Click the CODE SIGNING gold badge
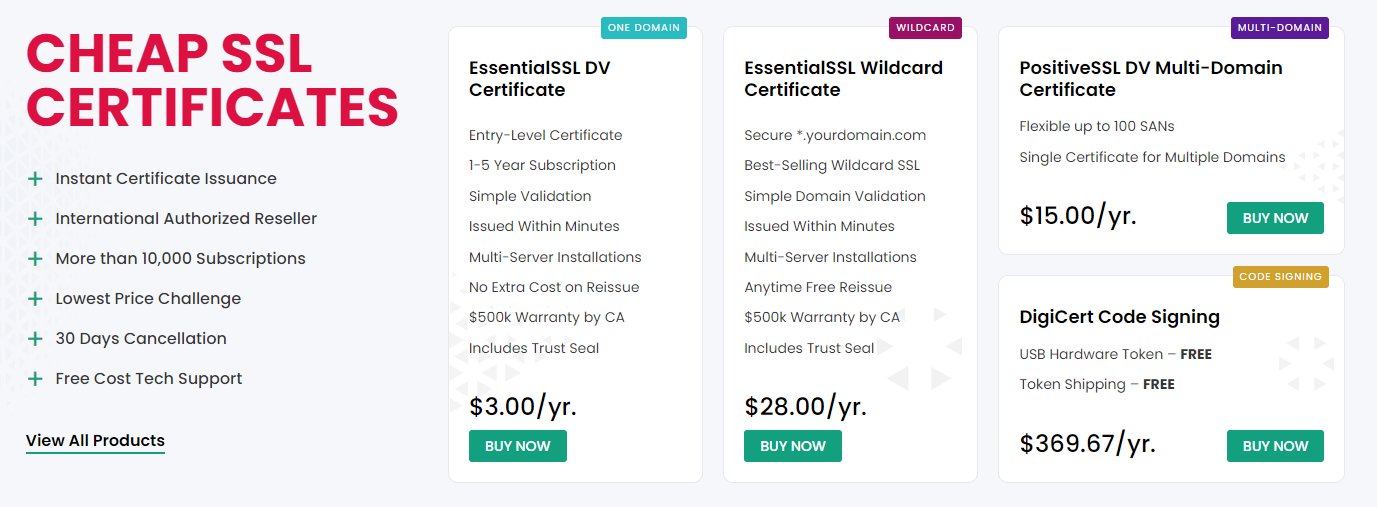The width and height of the screenshot is (1377, 507). click(x=1280, y=277)
